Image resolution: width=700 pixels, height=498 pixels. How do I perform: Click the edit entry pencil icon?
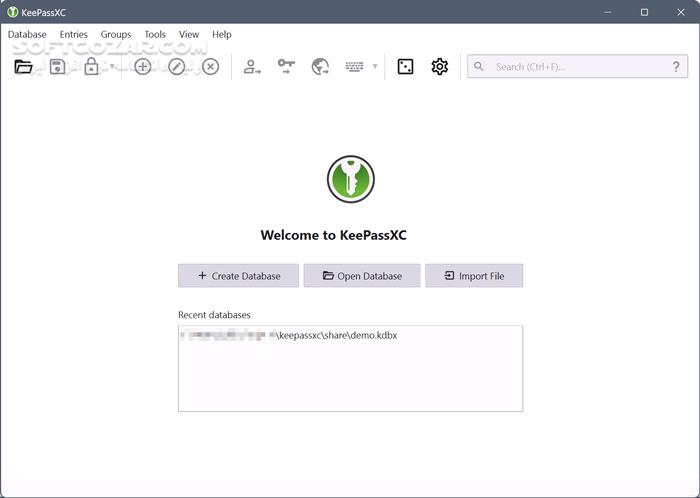177,66
